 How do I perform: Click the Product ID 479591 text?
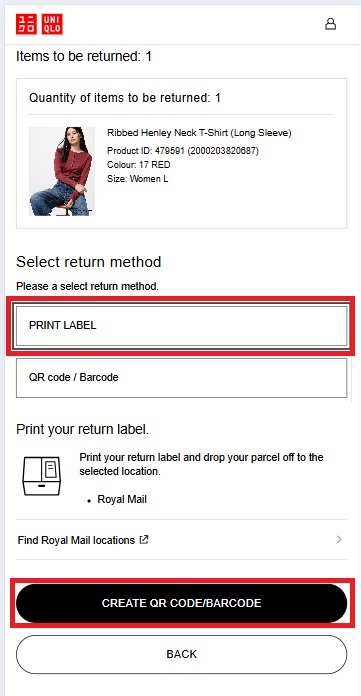182,151
